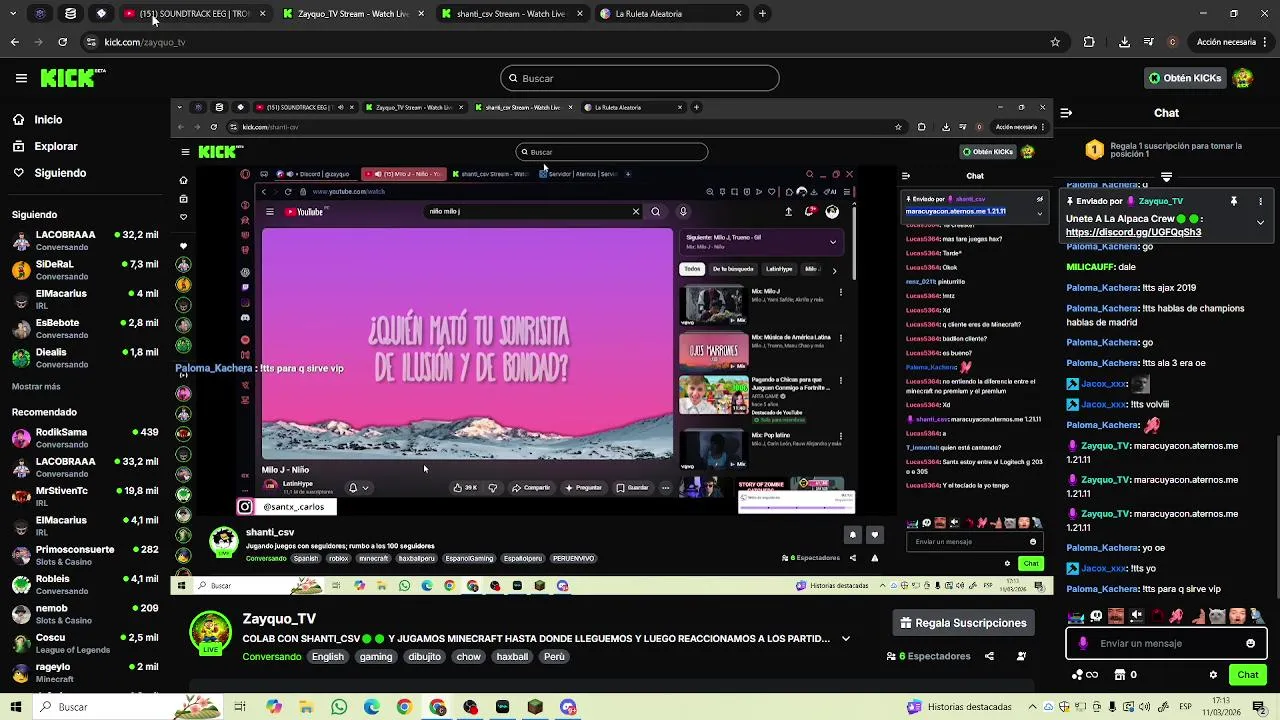1280x720 pixels.
Task: Click Mostrar más under followed channels
Action: (x=36, y=386)
